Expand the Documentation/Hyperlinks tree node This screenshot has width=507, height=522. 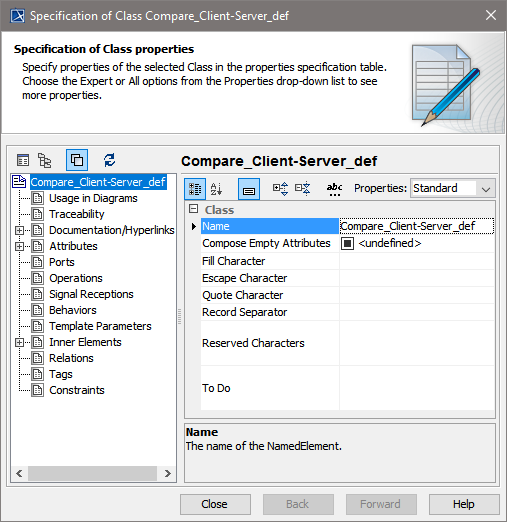click(x=19, y=230)
